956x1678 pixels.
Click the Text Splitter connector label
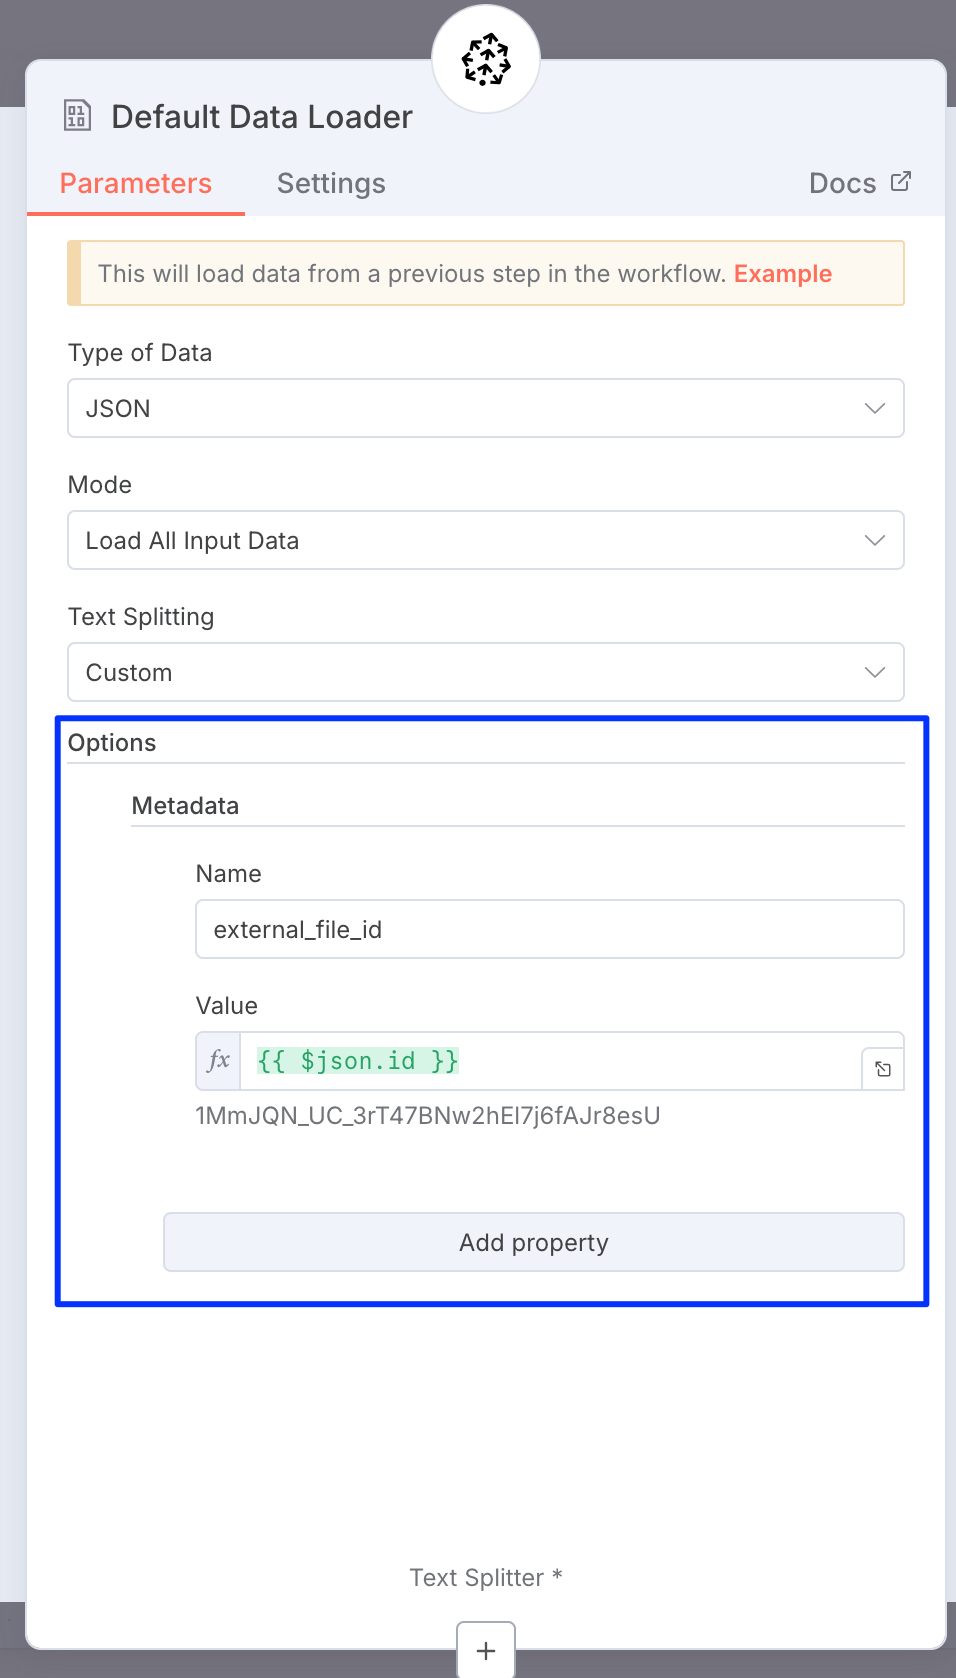pyautogui.click(x=486, y=1578)
